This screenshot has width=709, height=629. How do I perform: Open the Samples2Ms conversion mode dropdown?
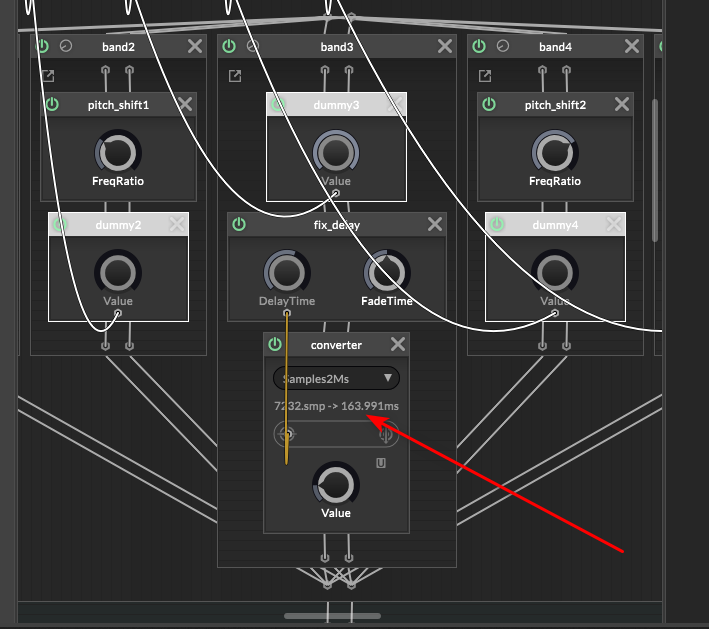click(x=336, y=378)
